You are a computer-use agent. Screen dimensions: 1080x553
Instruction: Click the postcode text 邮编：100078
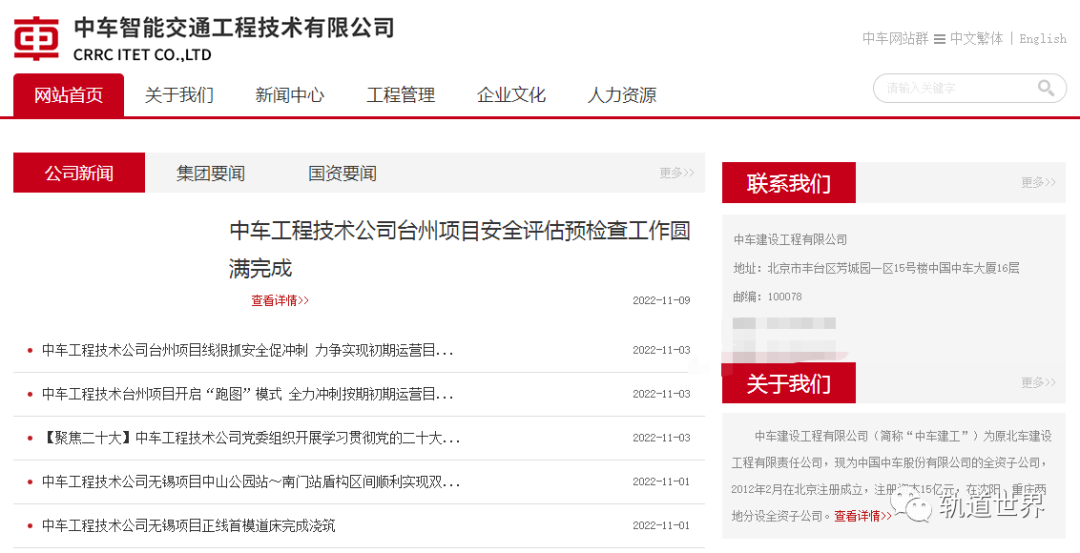767,297
